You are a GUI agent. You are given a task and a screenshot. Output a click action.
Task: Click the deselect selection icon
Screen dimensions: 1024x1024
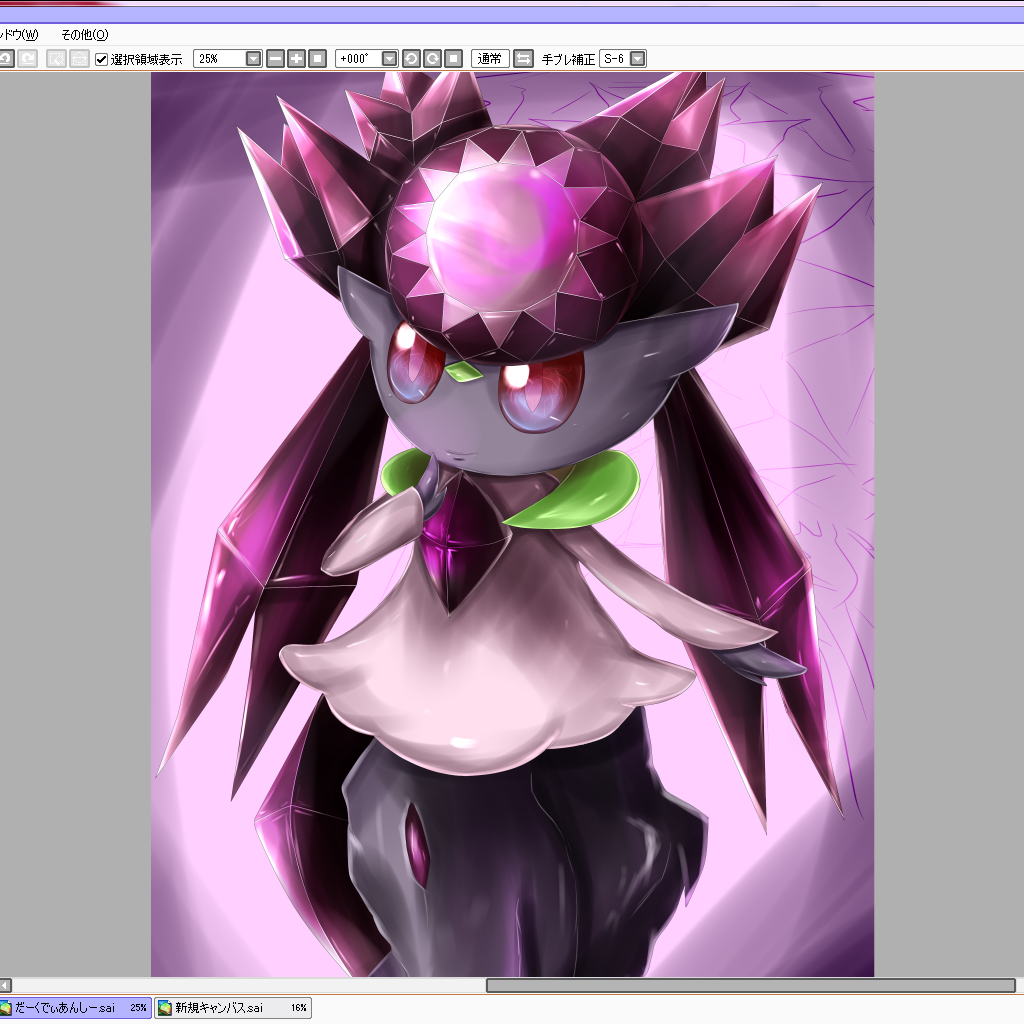click(56, 59)
